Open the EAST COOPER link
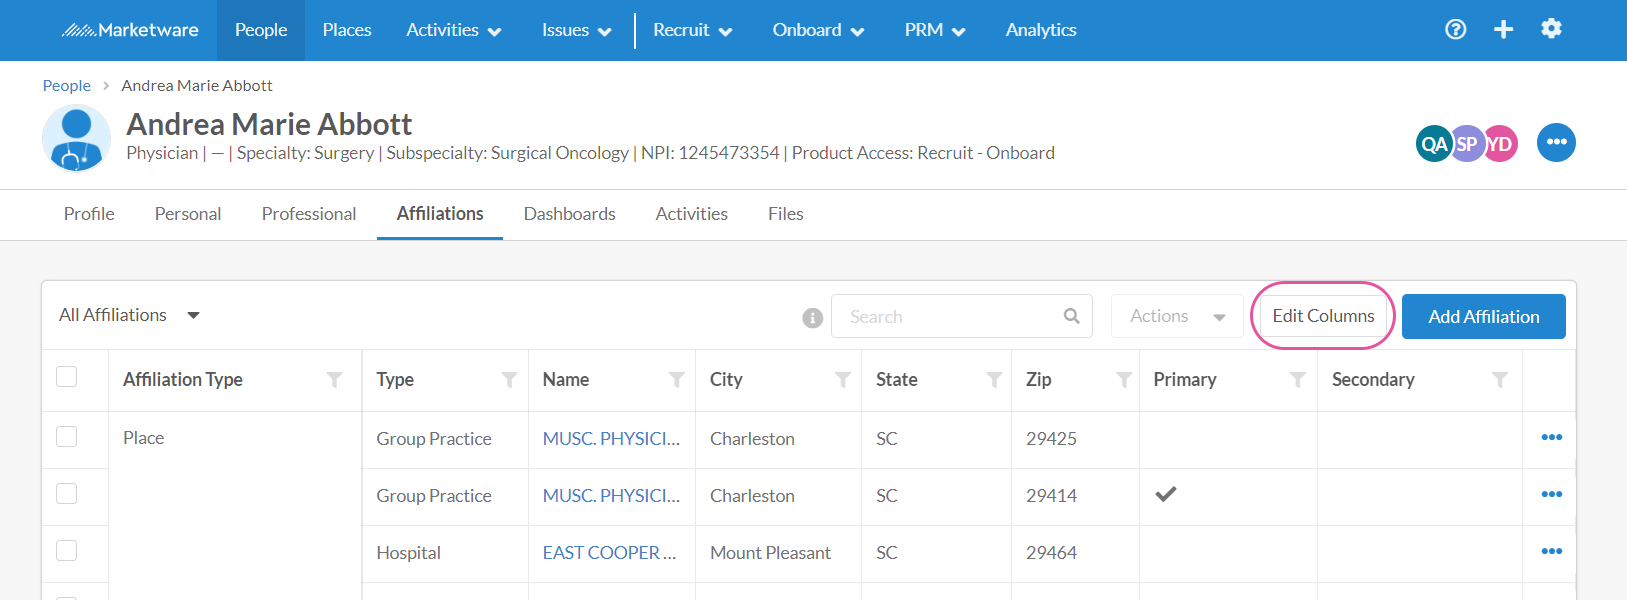1627x600 pixels. (610, 552)
